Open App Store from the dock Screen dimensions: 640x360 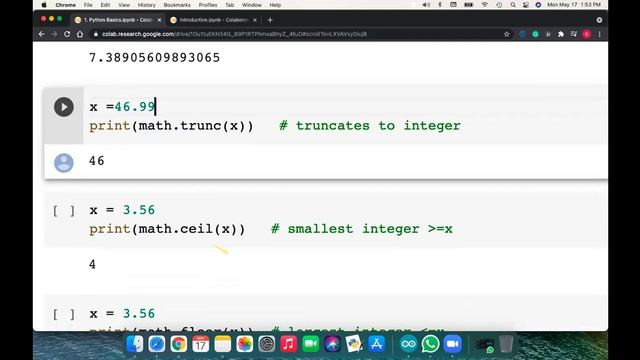click(376, 344)
